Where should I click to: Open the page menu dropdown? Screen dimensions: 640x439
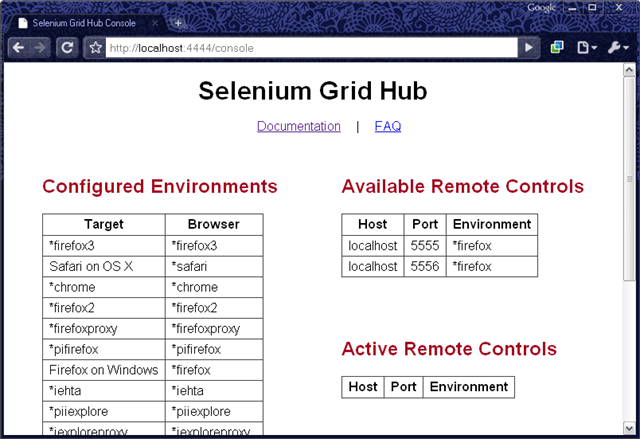click(x=587, y=48)
